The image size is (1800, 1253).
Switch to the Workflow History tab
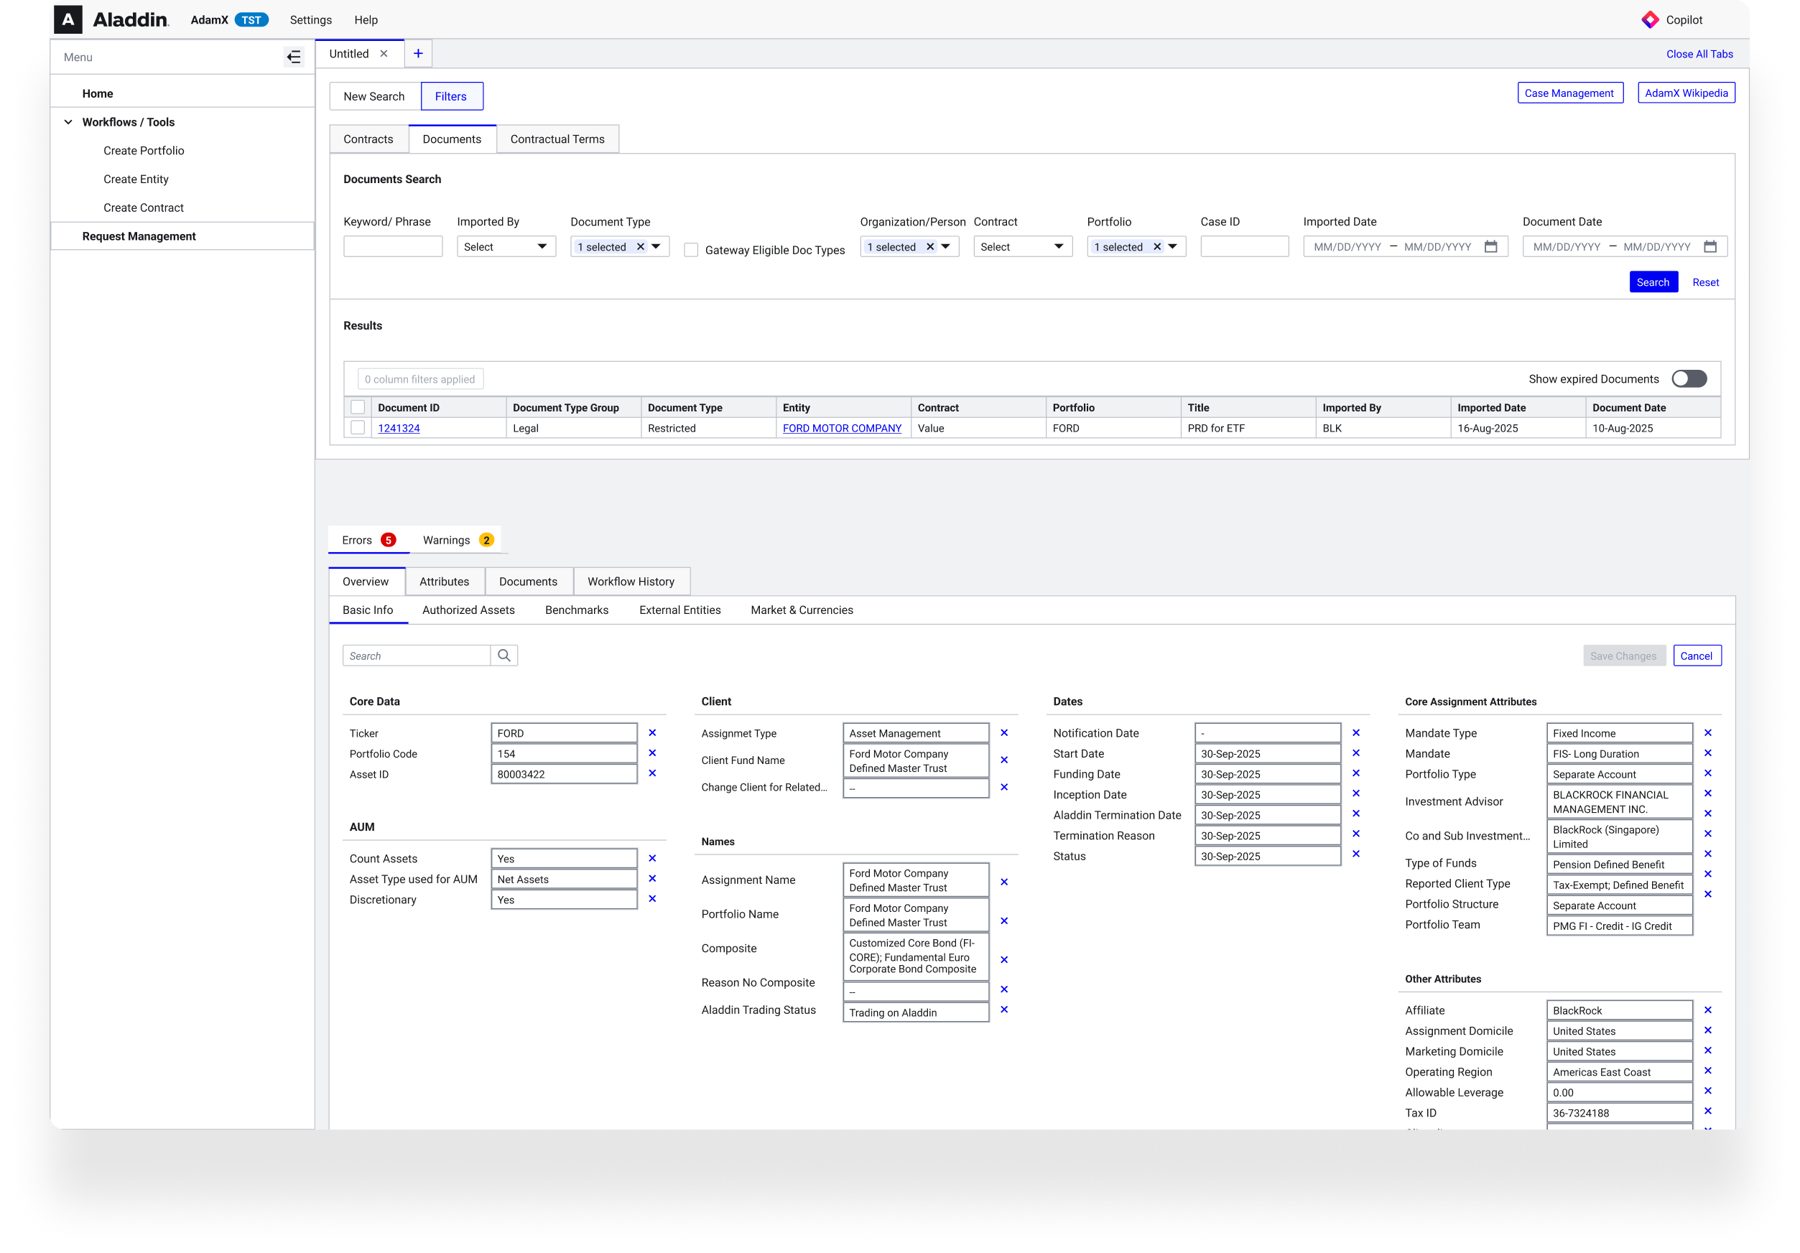pyautogui.click(x=631, y=581)
